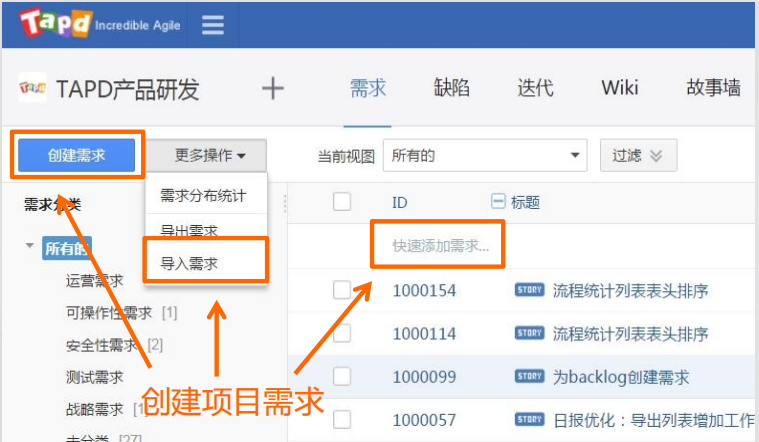Choose 导出需求 from the menu

[x=189, y=230]
